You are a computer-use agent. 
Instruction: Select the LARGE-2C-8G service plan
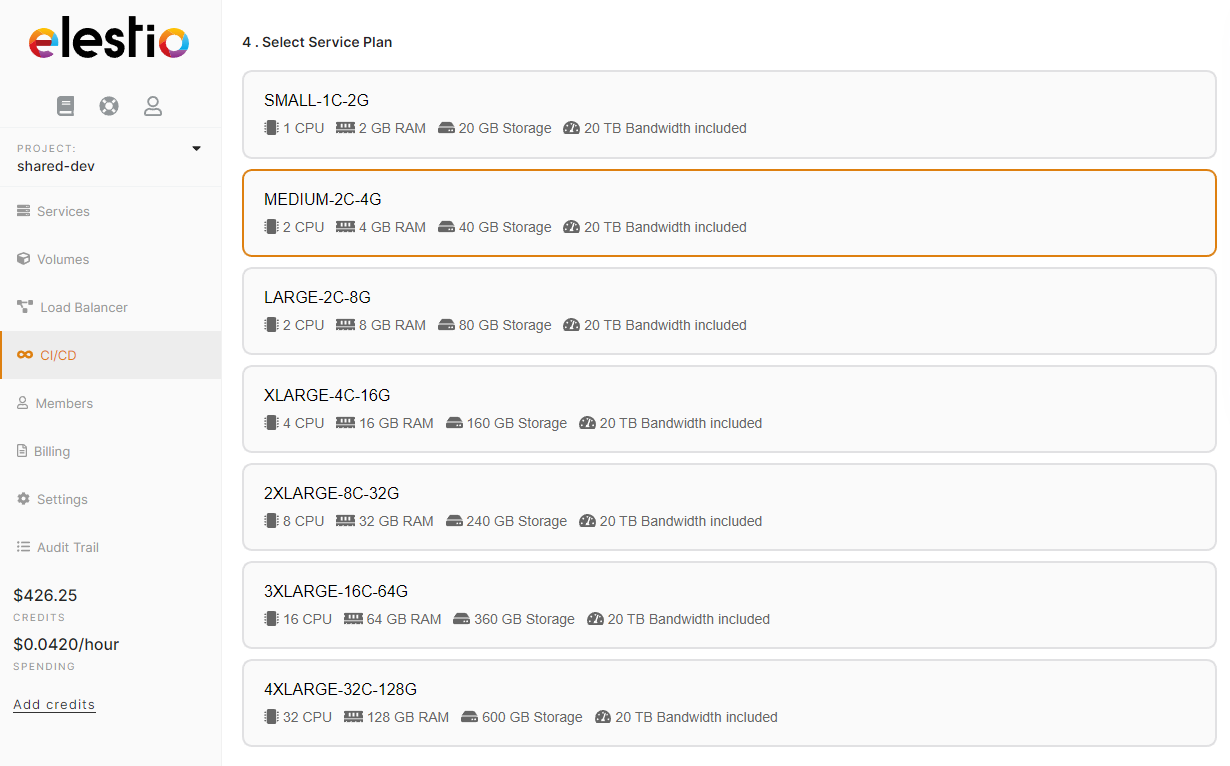point(729,311)
